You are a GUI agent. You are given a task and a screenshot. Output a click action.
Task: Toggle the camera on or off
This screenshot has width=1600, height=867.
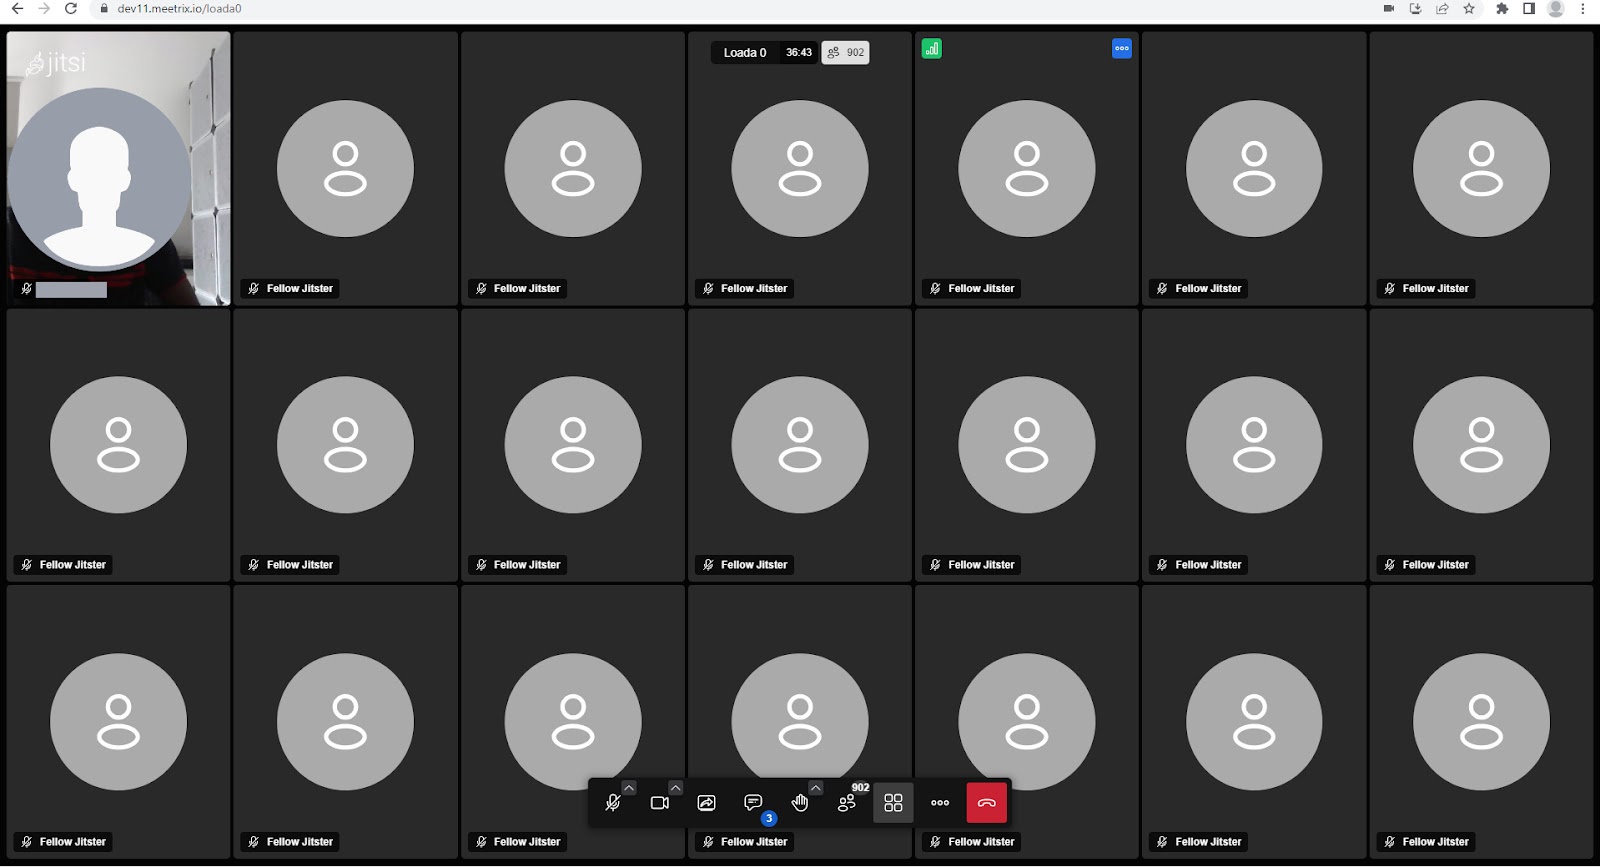[659, 803]
